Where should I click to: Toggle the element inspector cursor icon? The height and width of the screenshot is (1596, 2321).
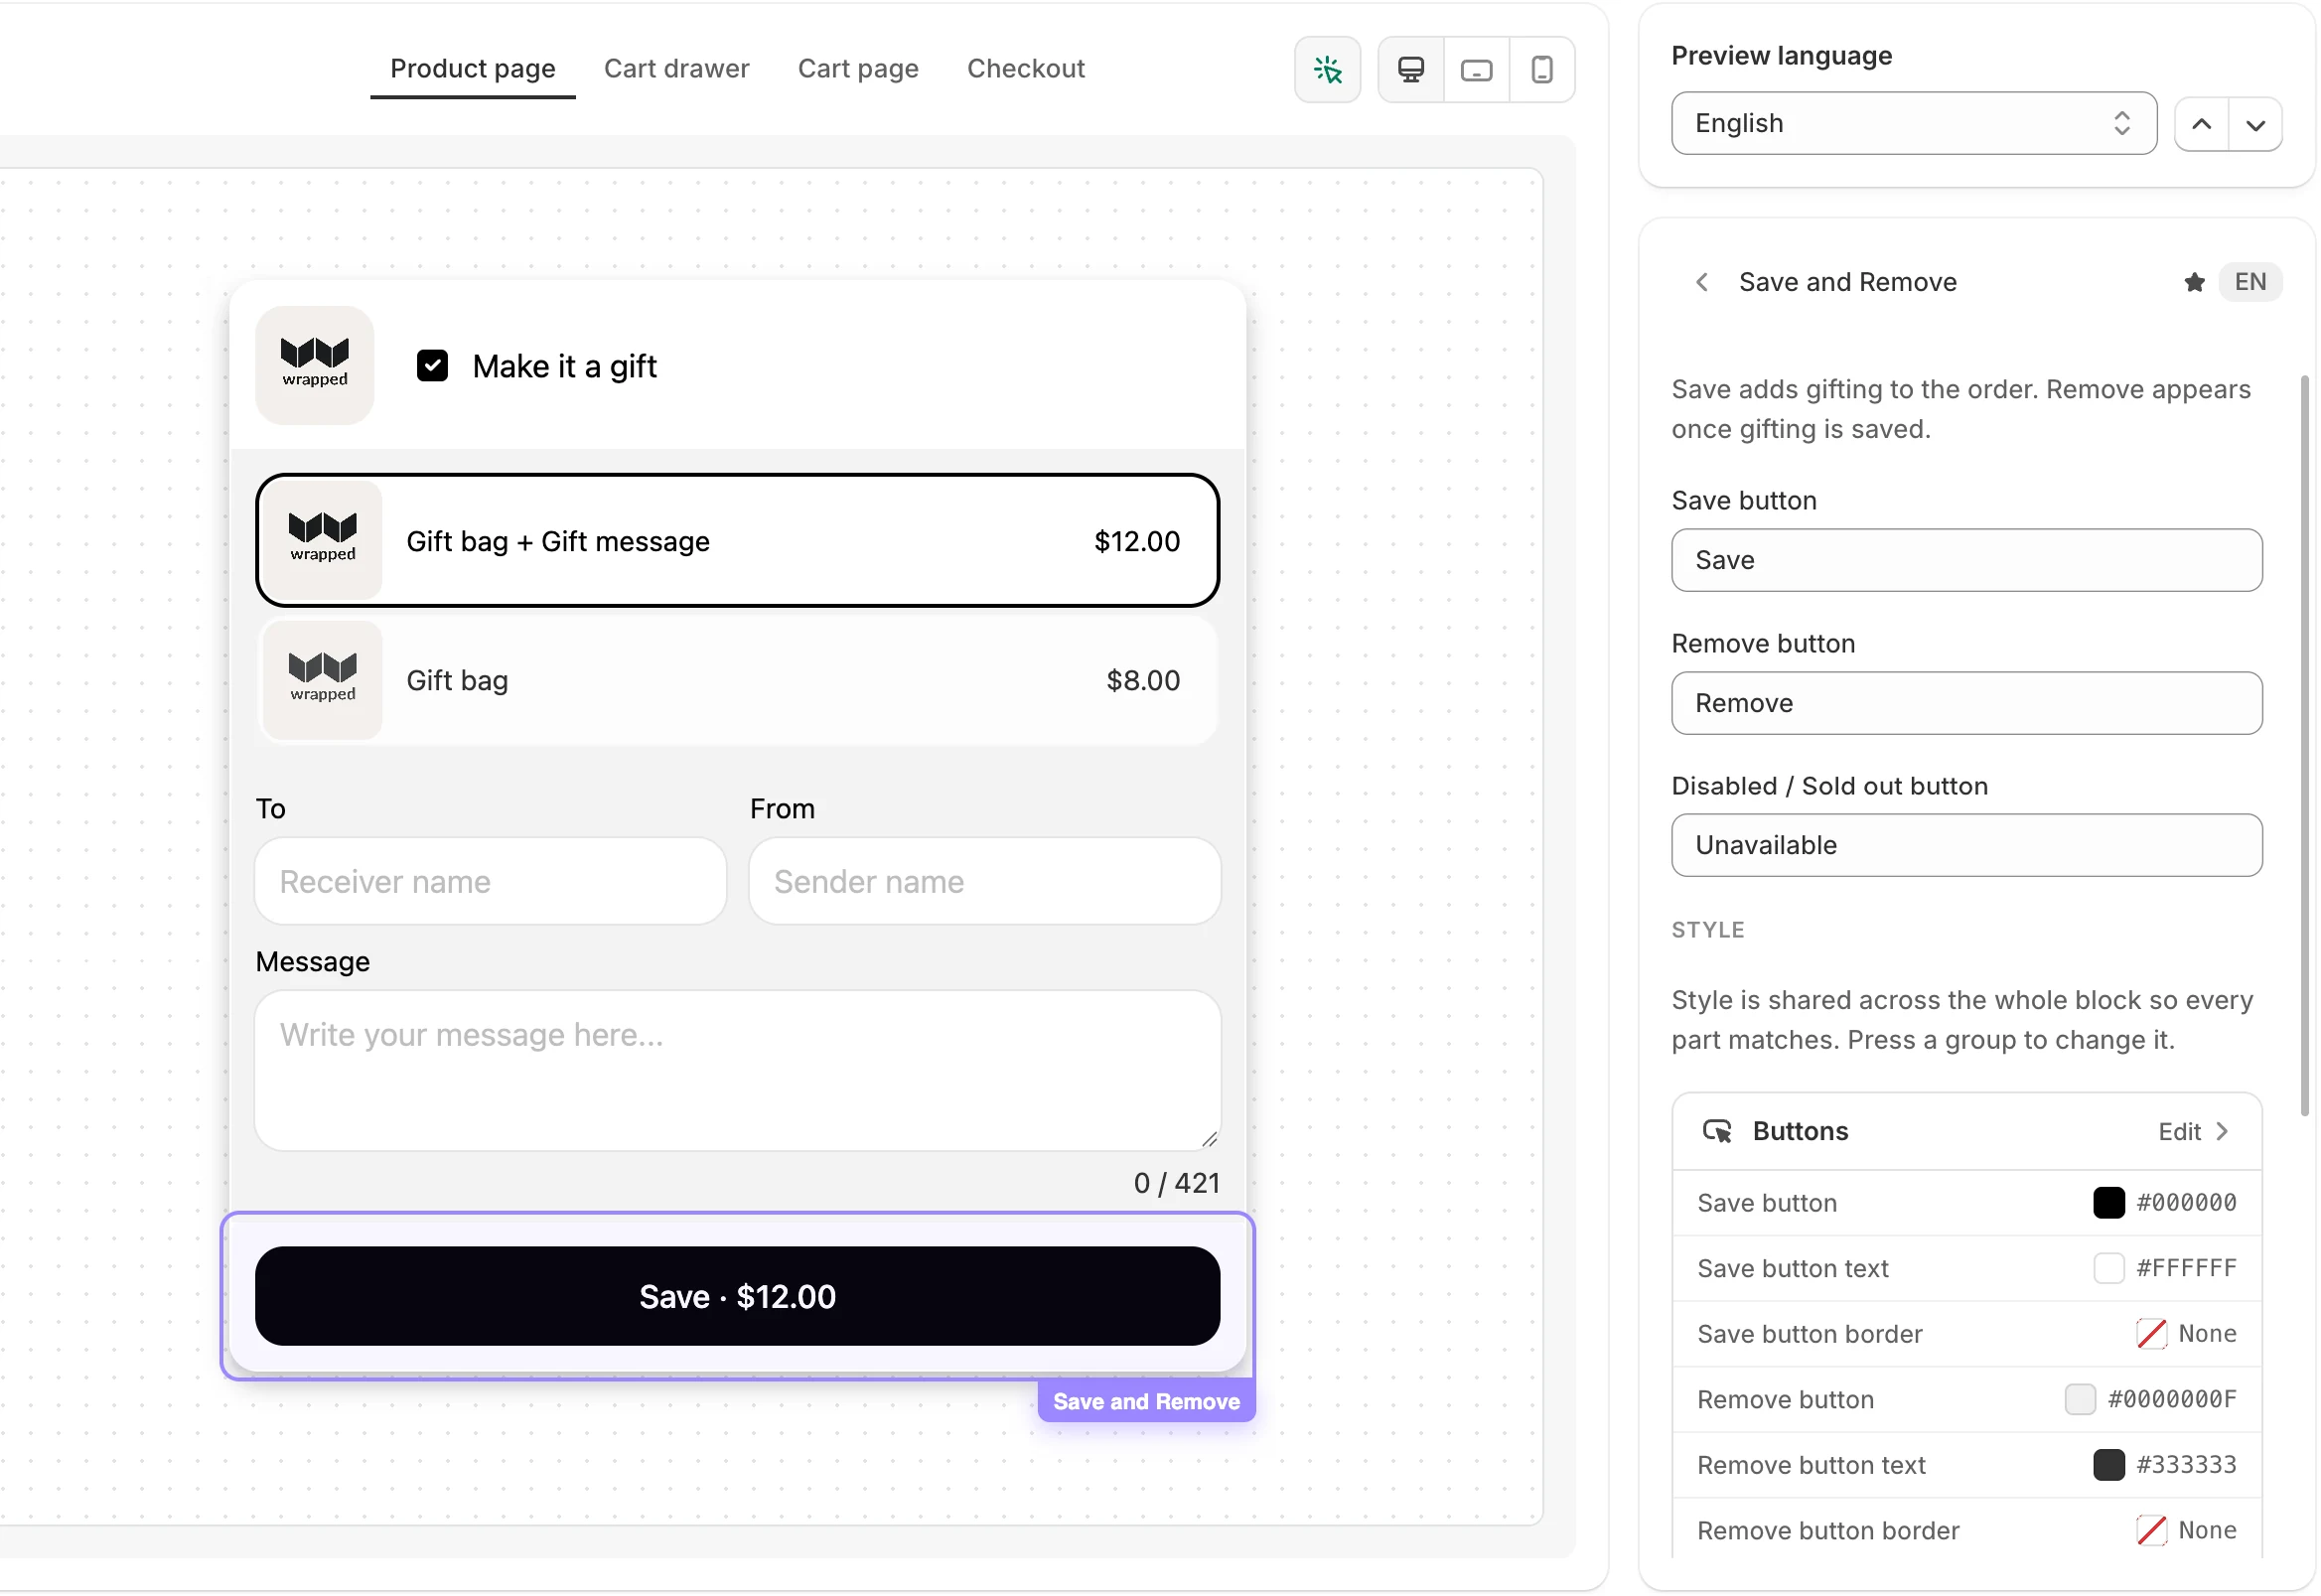pos(1329,70)
